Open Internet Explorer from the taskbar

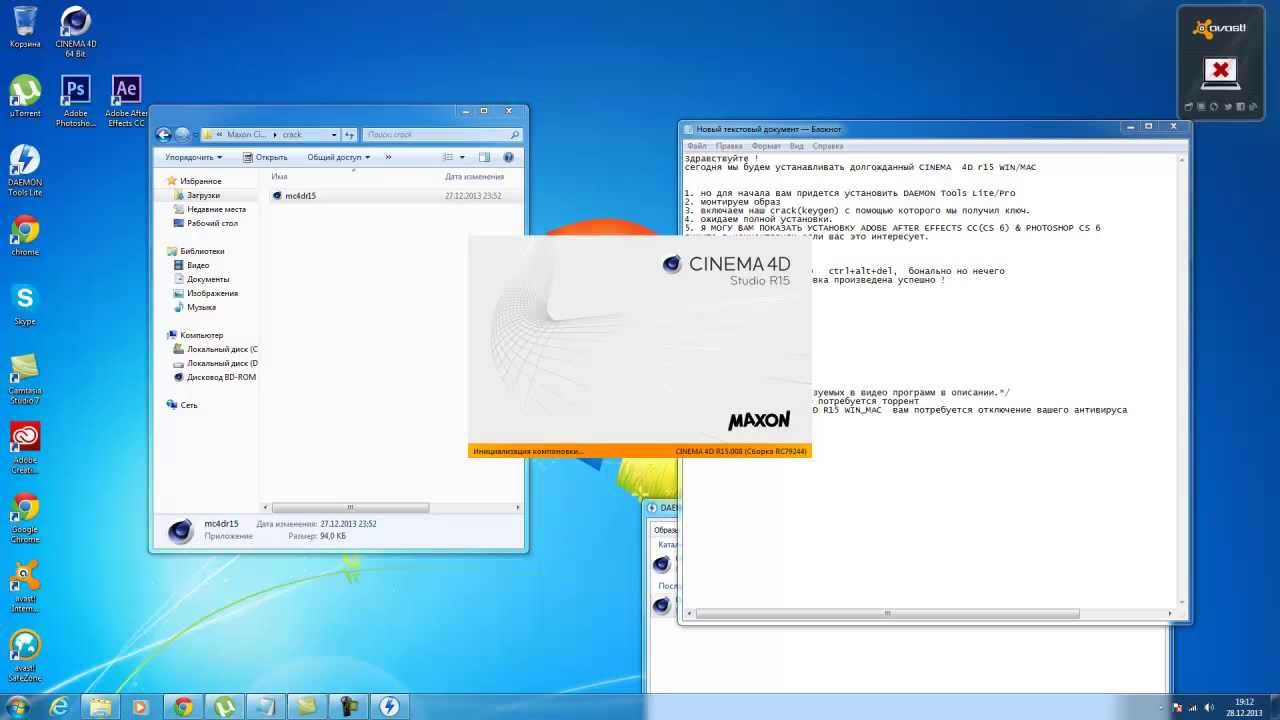coord(60,706)
